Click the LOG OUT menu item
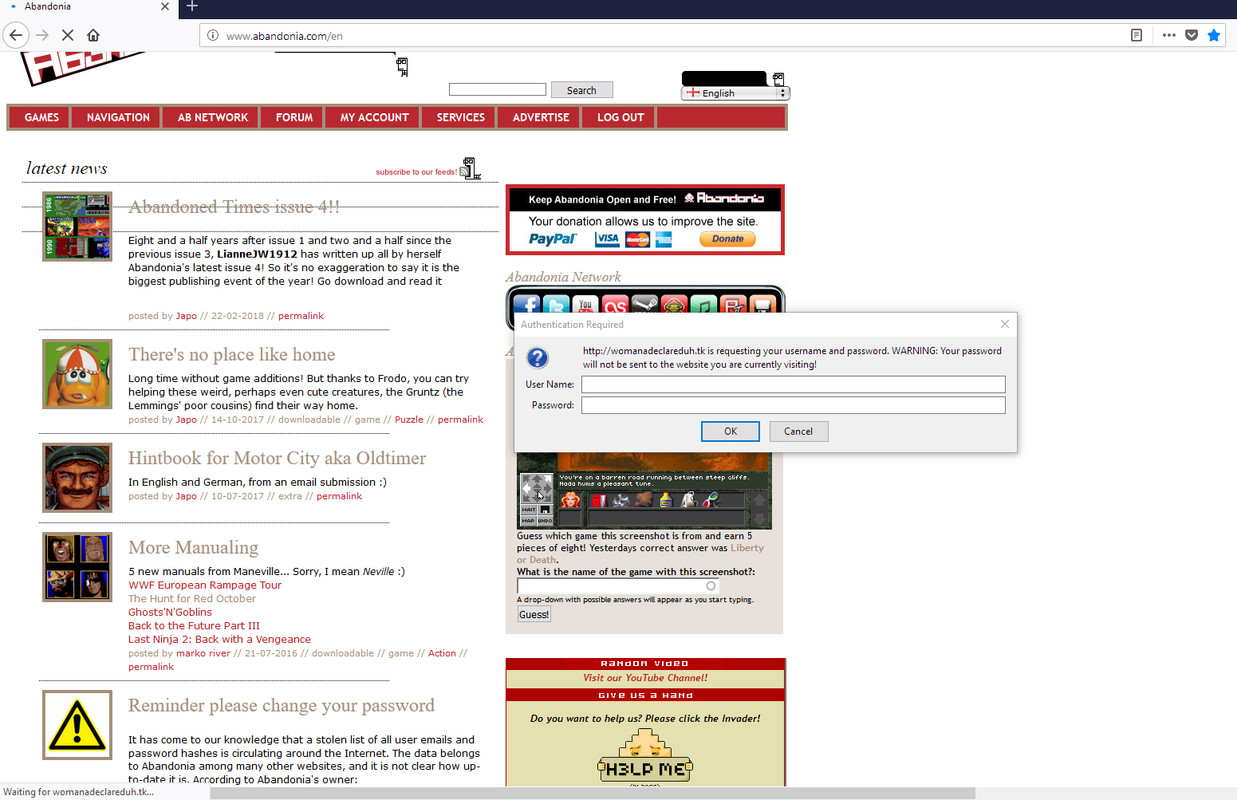This screenshot has height=800, width=1237. tap(621, 117)
